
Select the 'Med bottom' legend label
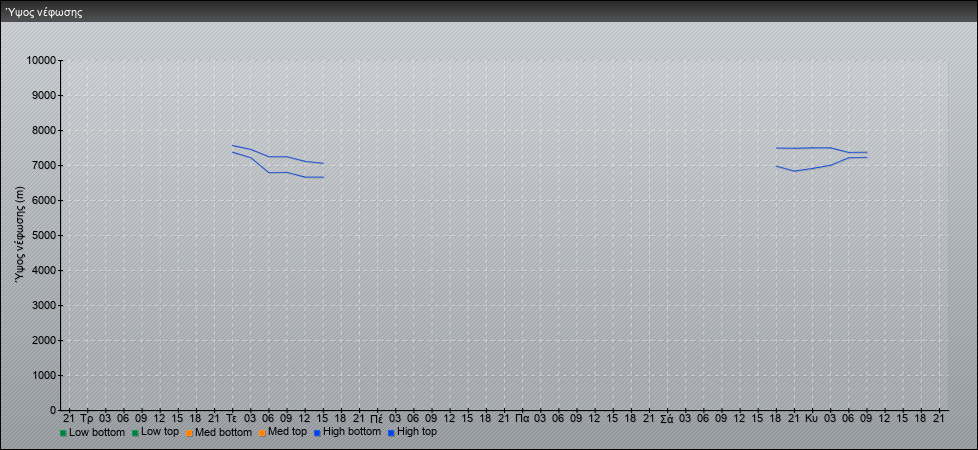[x=223, y=432]
